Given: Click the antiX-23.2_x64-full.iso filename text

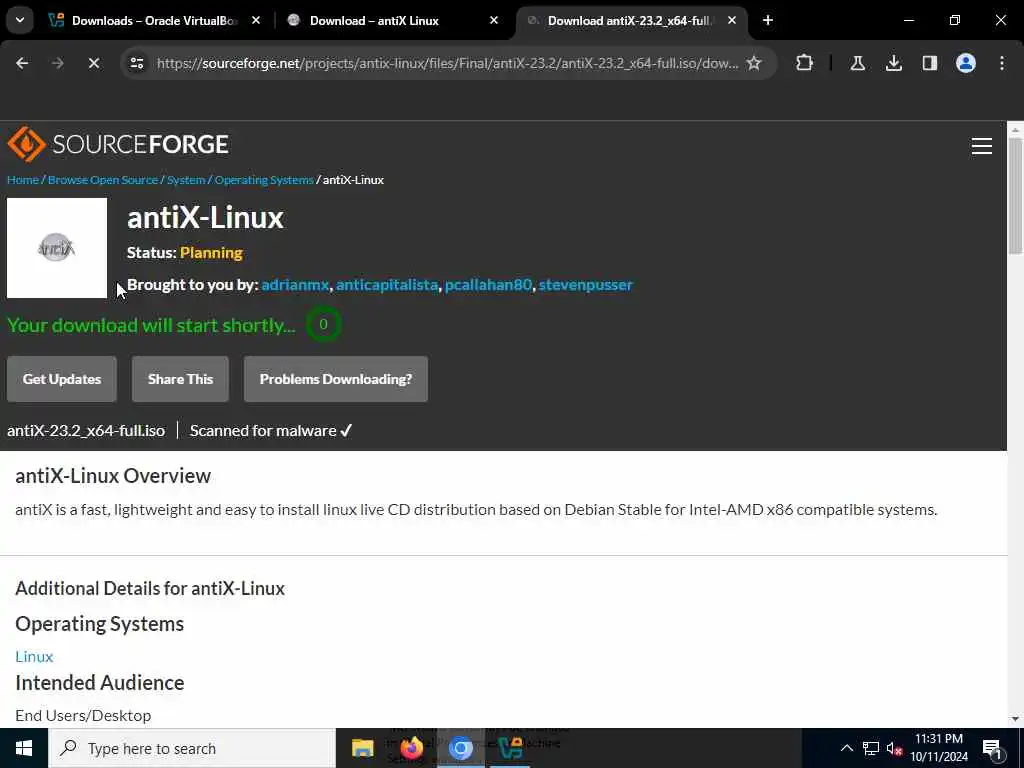Looking at the screenshot, I should point(86,431).
